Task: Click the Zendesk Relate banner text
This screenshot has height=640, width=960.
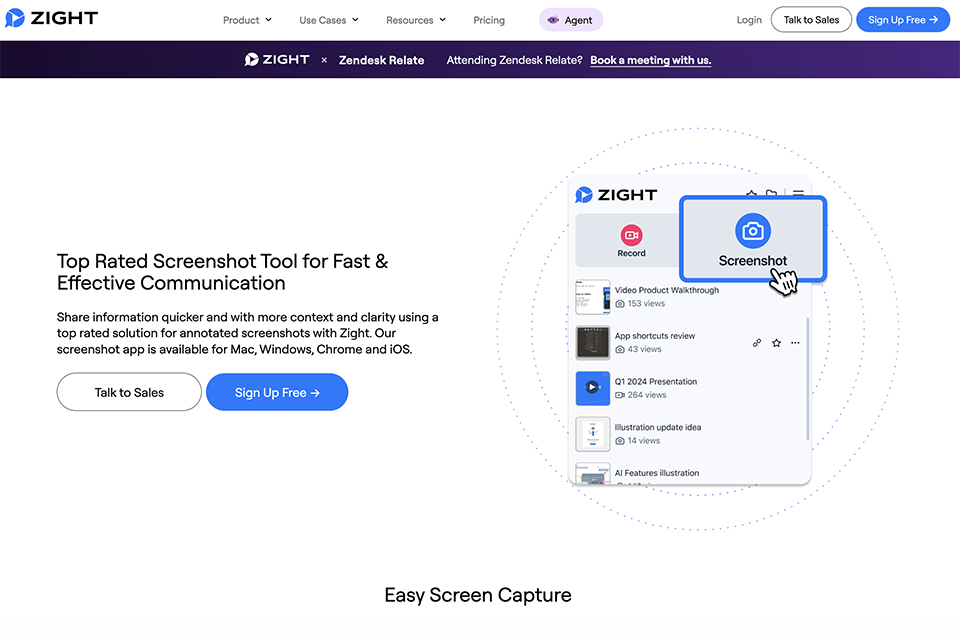Action: click(x=381, y=60)
